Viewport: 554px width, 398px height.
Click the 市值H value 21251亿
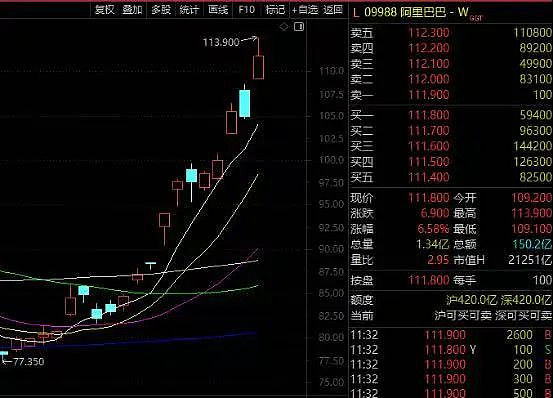[x=530, y=260]
